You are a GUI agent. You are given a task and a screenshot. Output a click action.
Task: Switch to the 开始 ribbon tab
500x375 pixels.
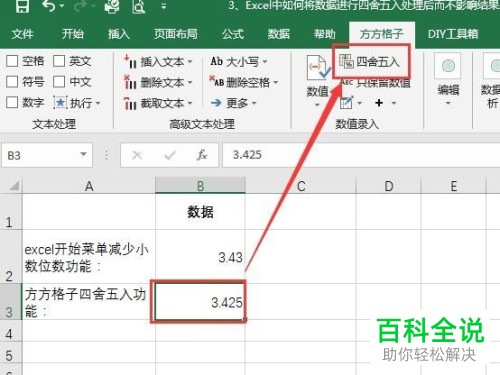coord(72,34)
